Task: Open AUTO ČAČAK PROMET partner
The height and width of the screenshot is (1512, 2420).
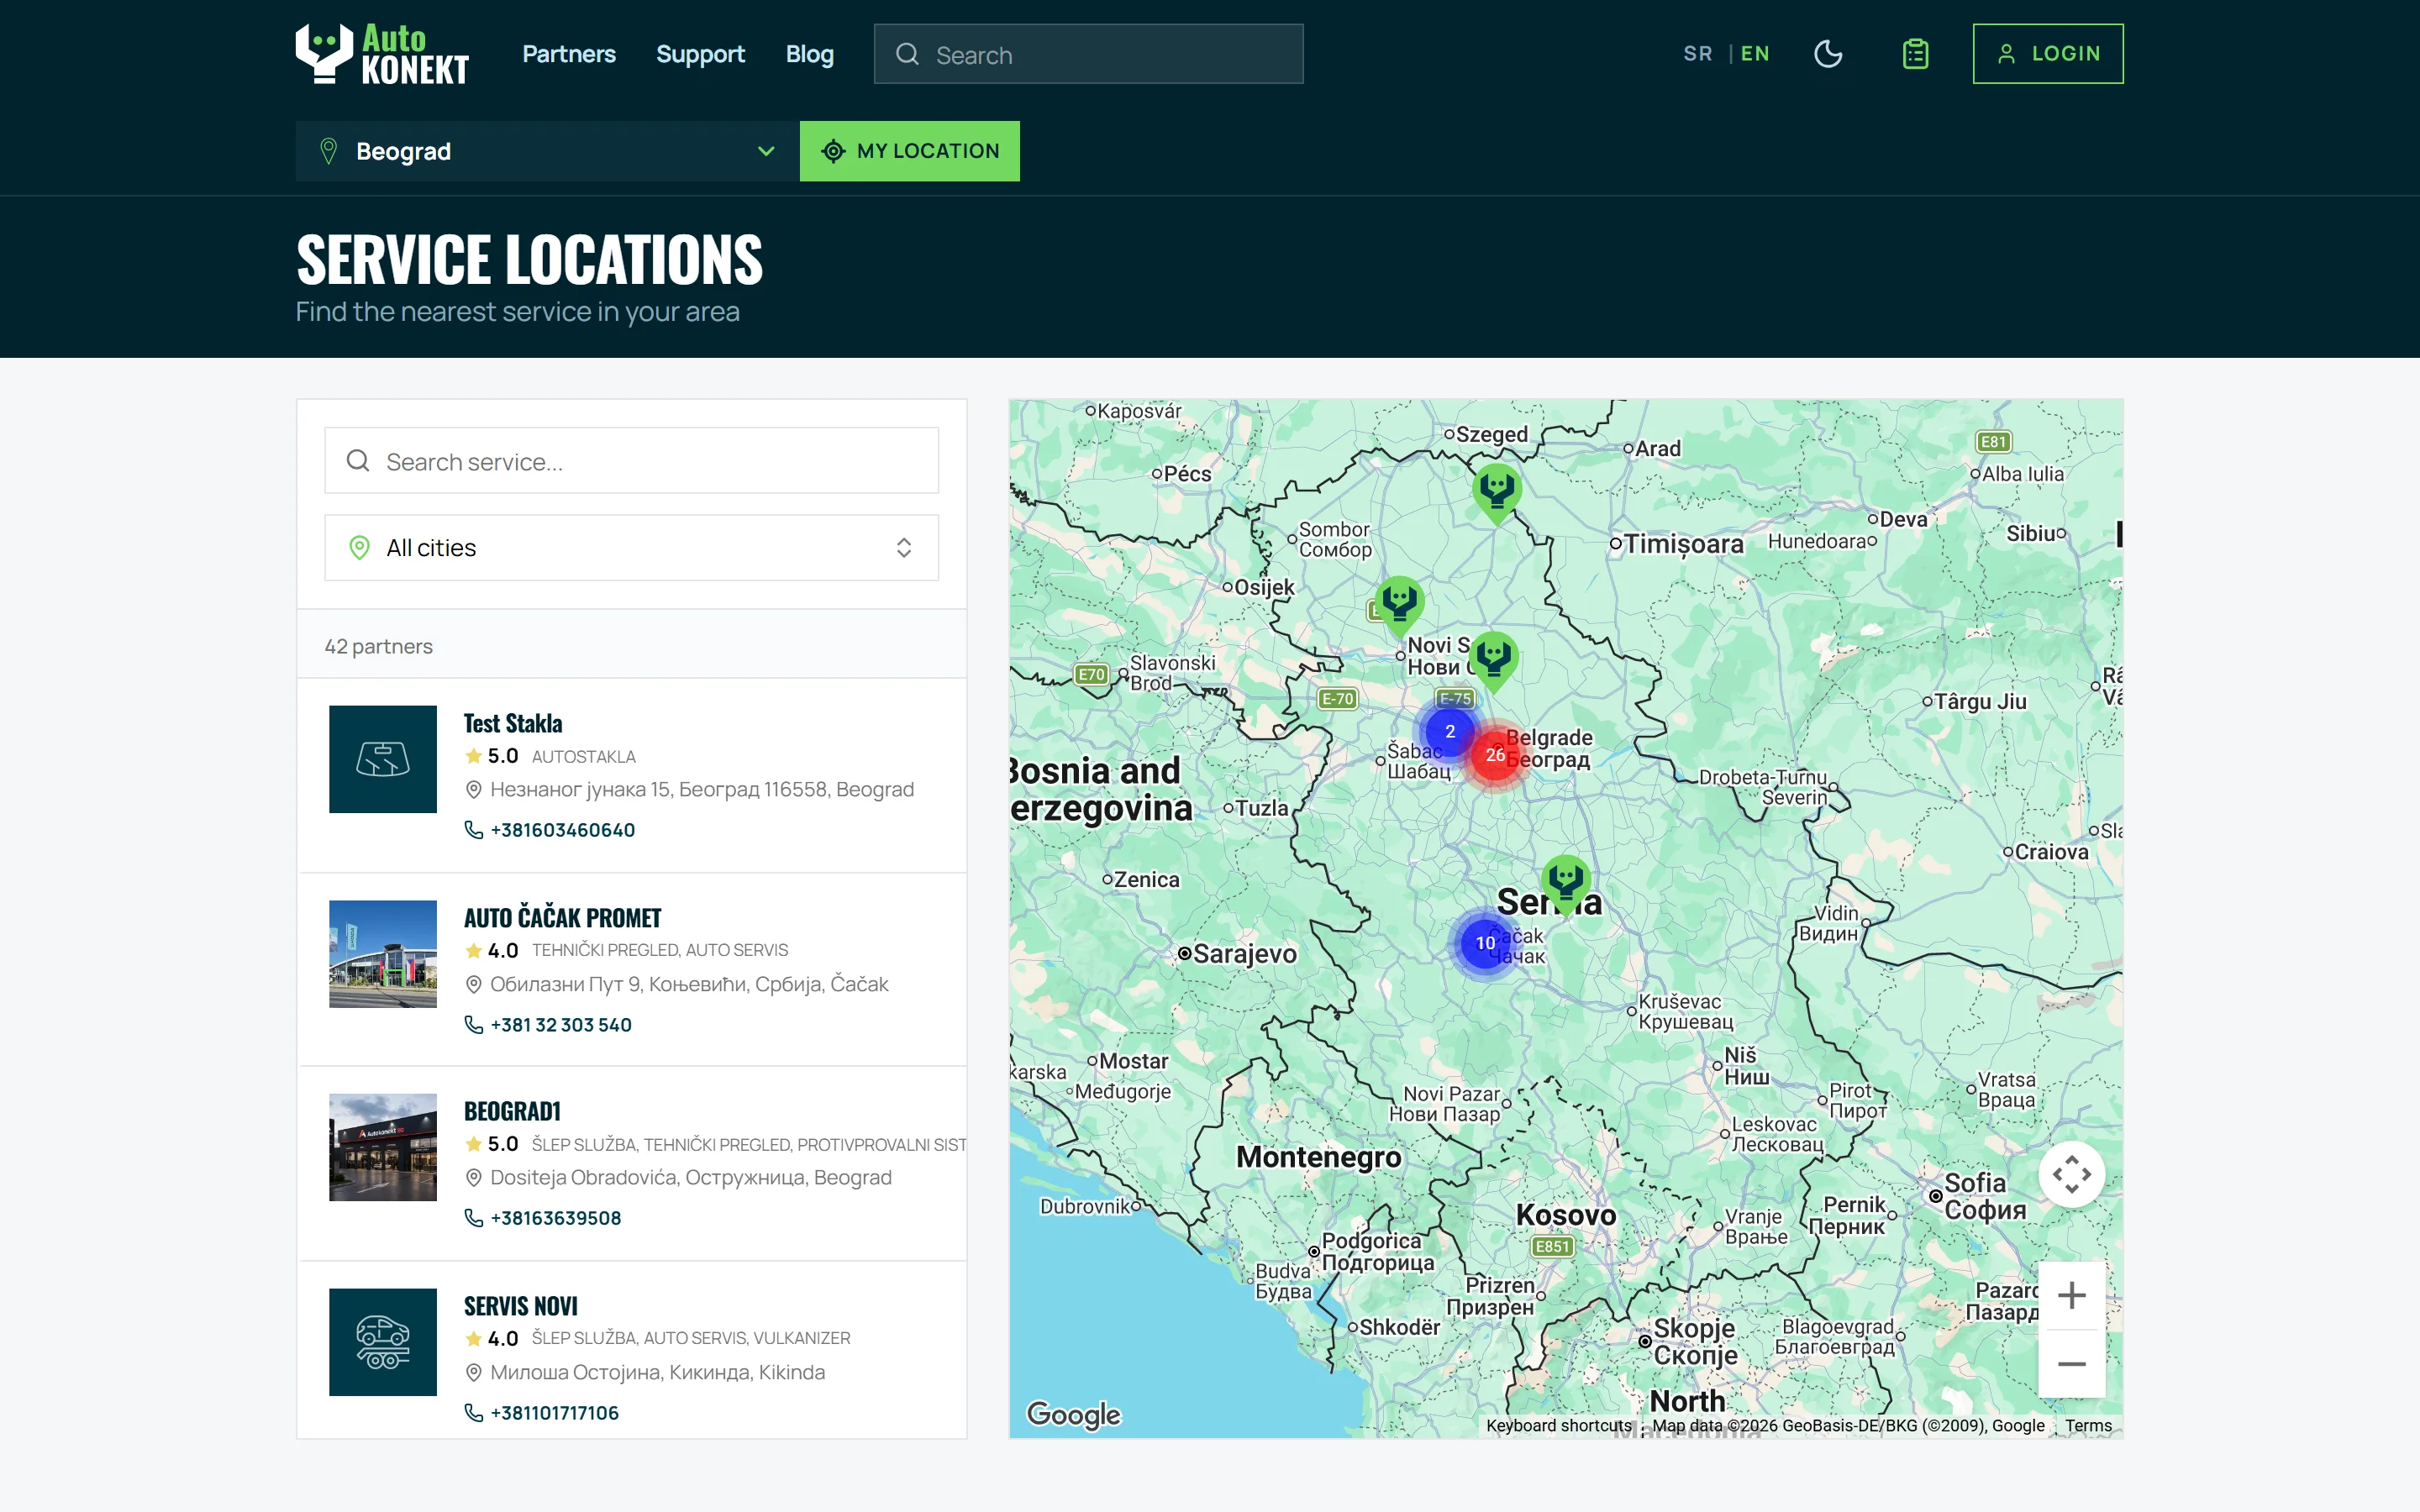Action: coord(562,917)
